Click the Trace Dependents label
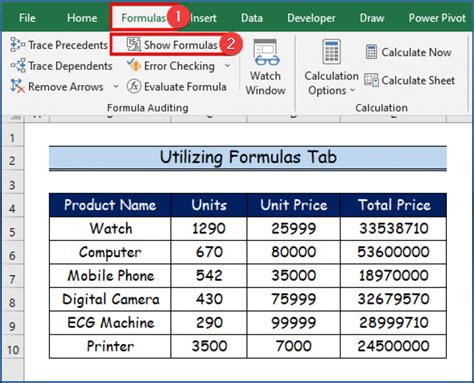Screen dimensions: 474x383 [70, 66]
